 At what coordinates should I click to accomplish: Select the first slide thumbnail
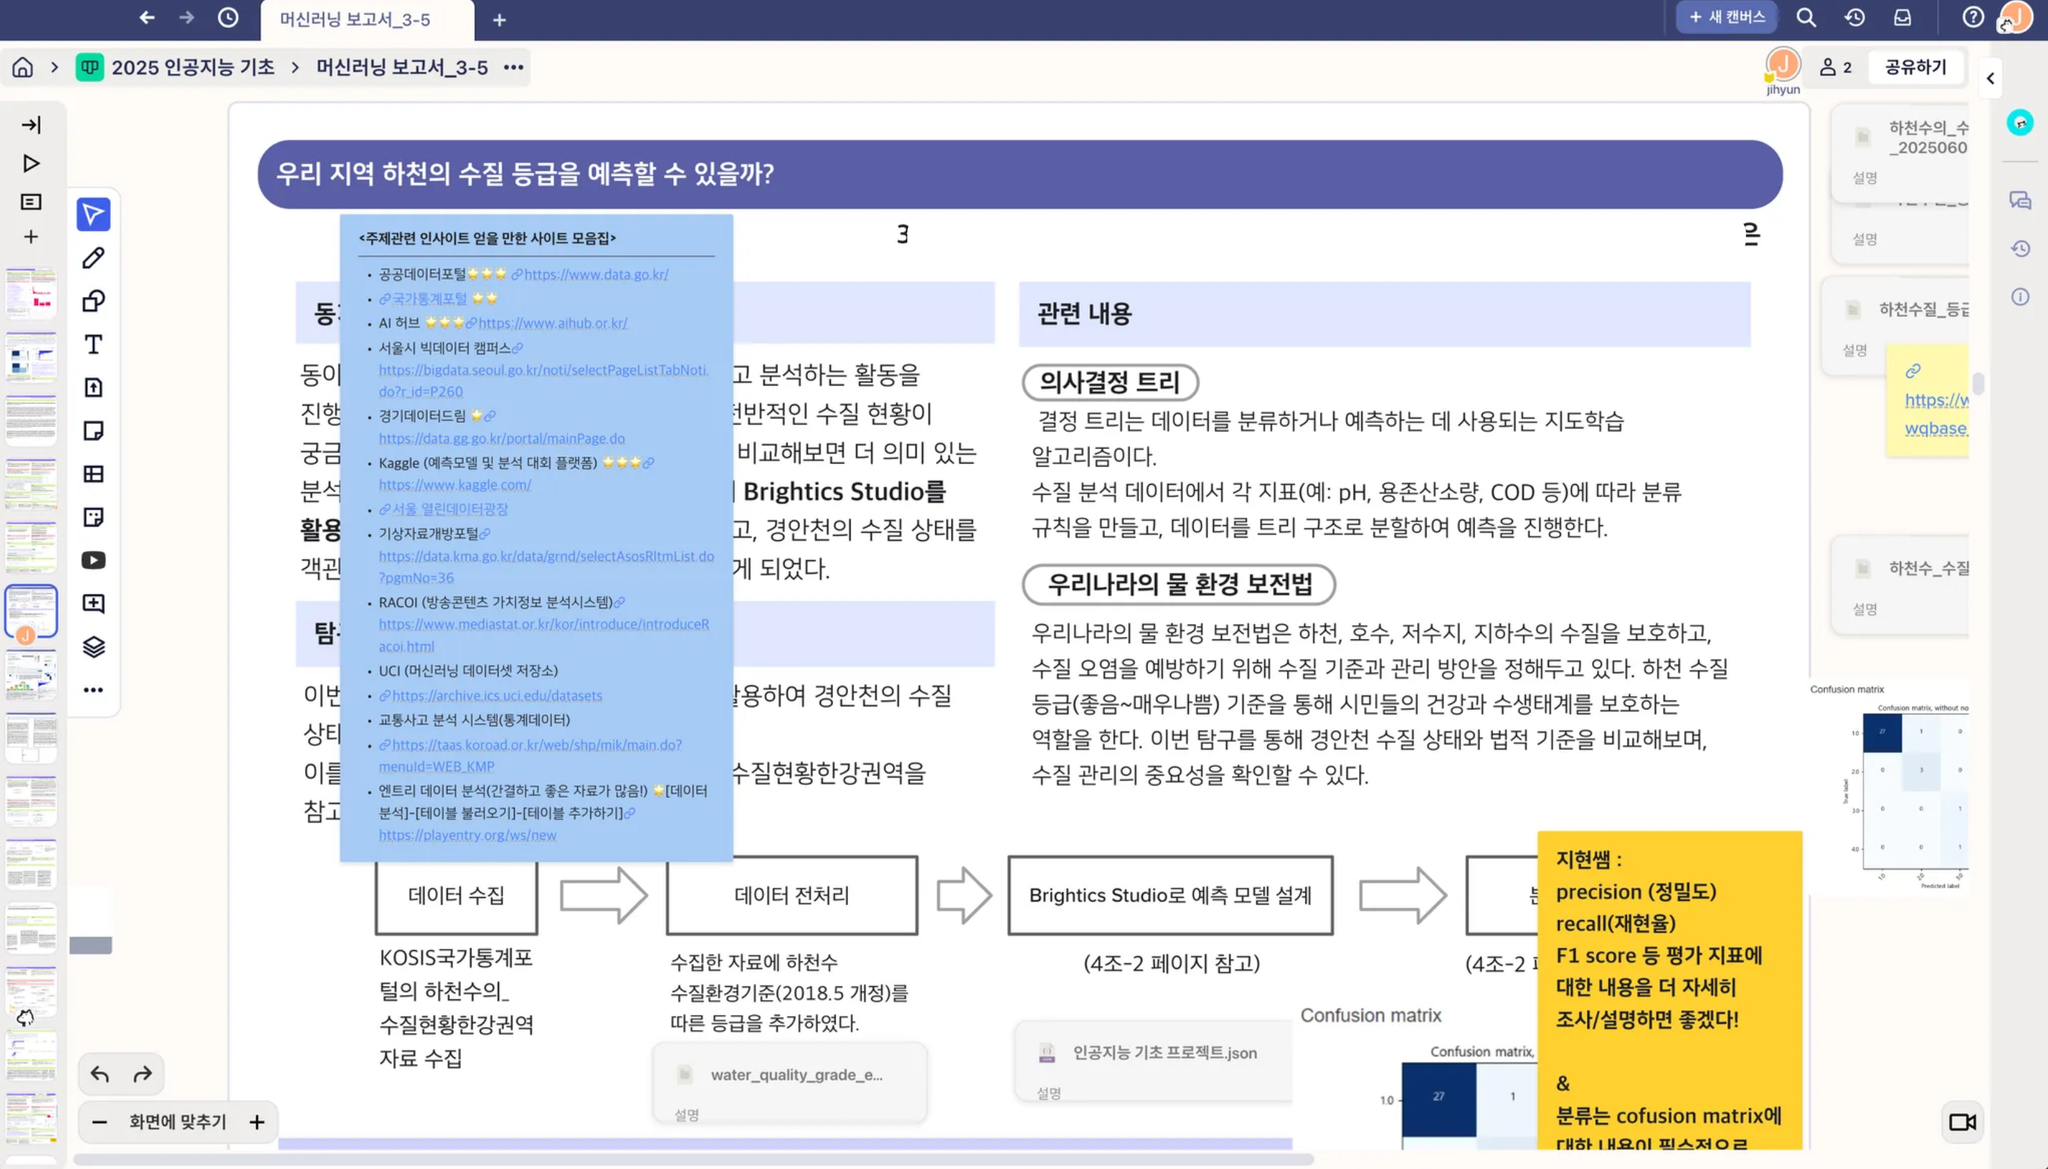point(31,292)
